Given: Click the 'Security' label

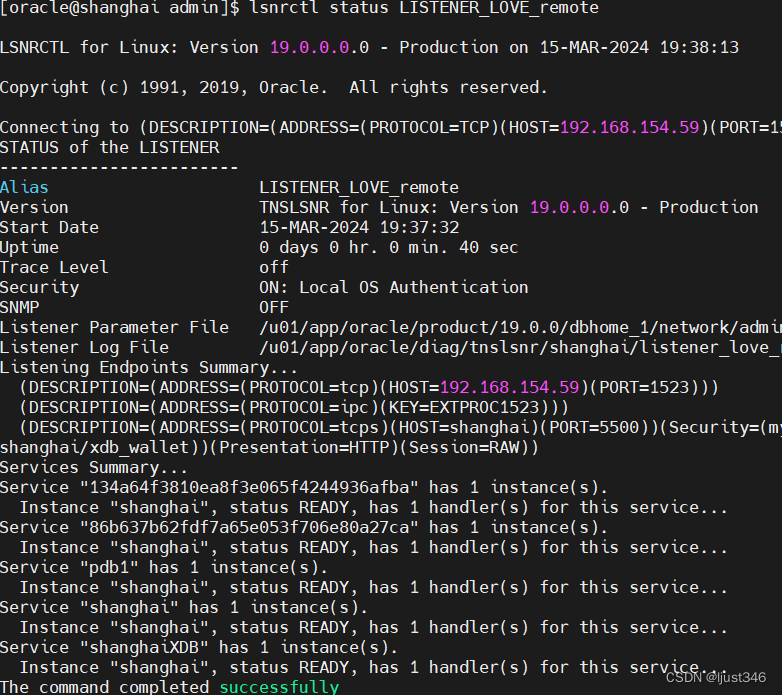Looking at the screenshot, I should click(x=39, y=288).
